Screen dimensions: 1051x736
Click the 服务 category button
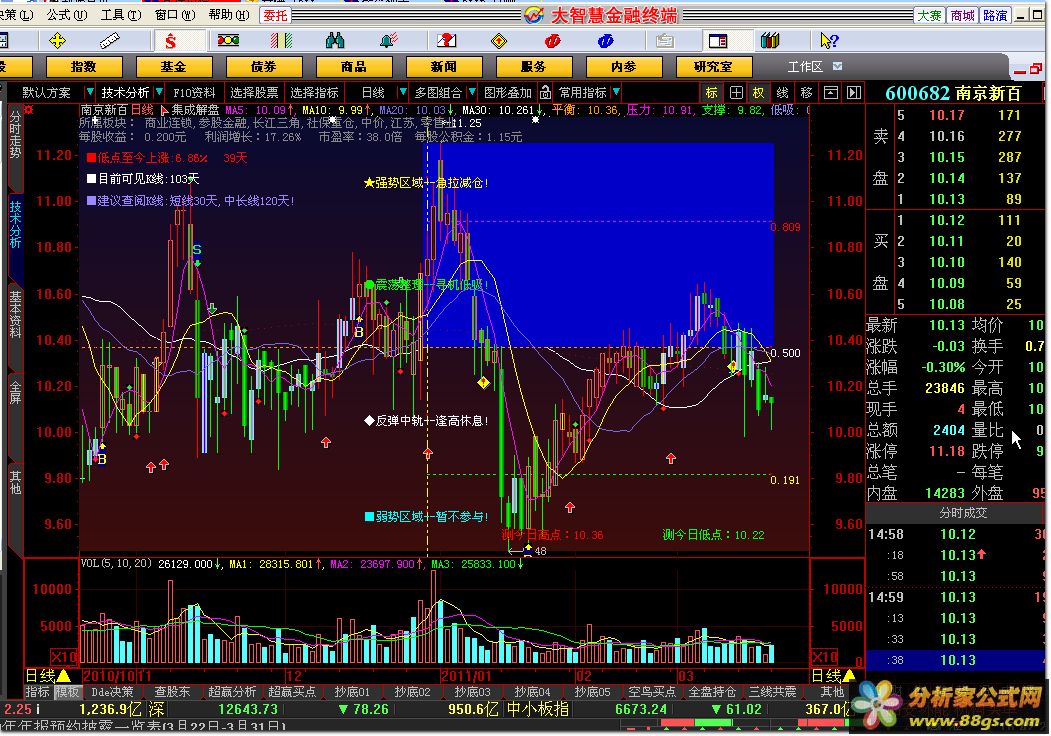534,66
